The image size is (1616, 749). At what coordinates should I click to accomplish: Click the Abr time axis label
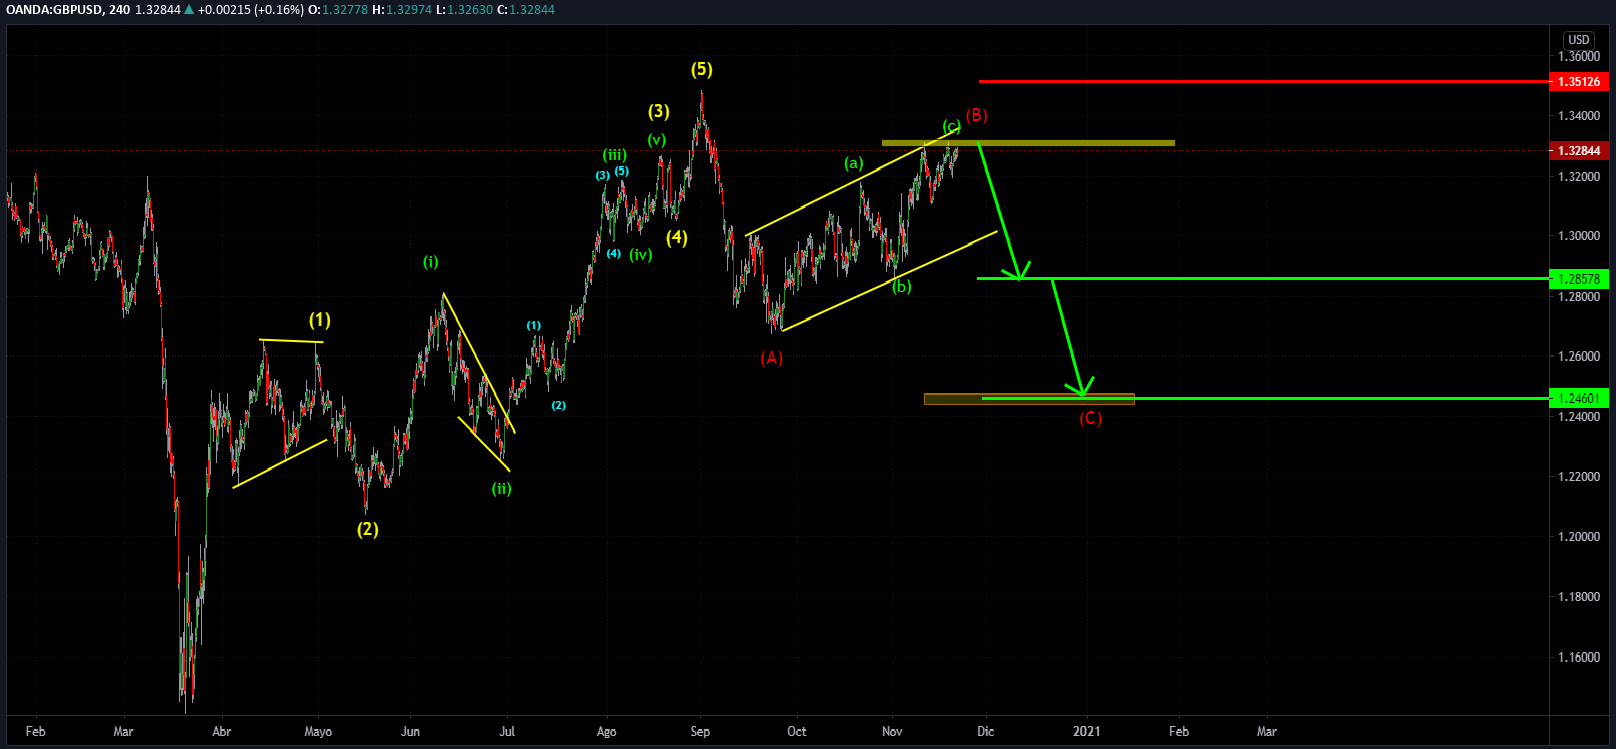tap(222, 732)
